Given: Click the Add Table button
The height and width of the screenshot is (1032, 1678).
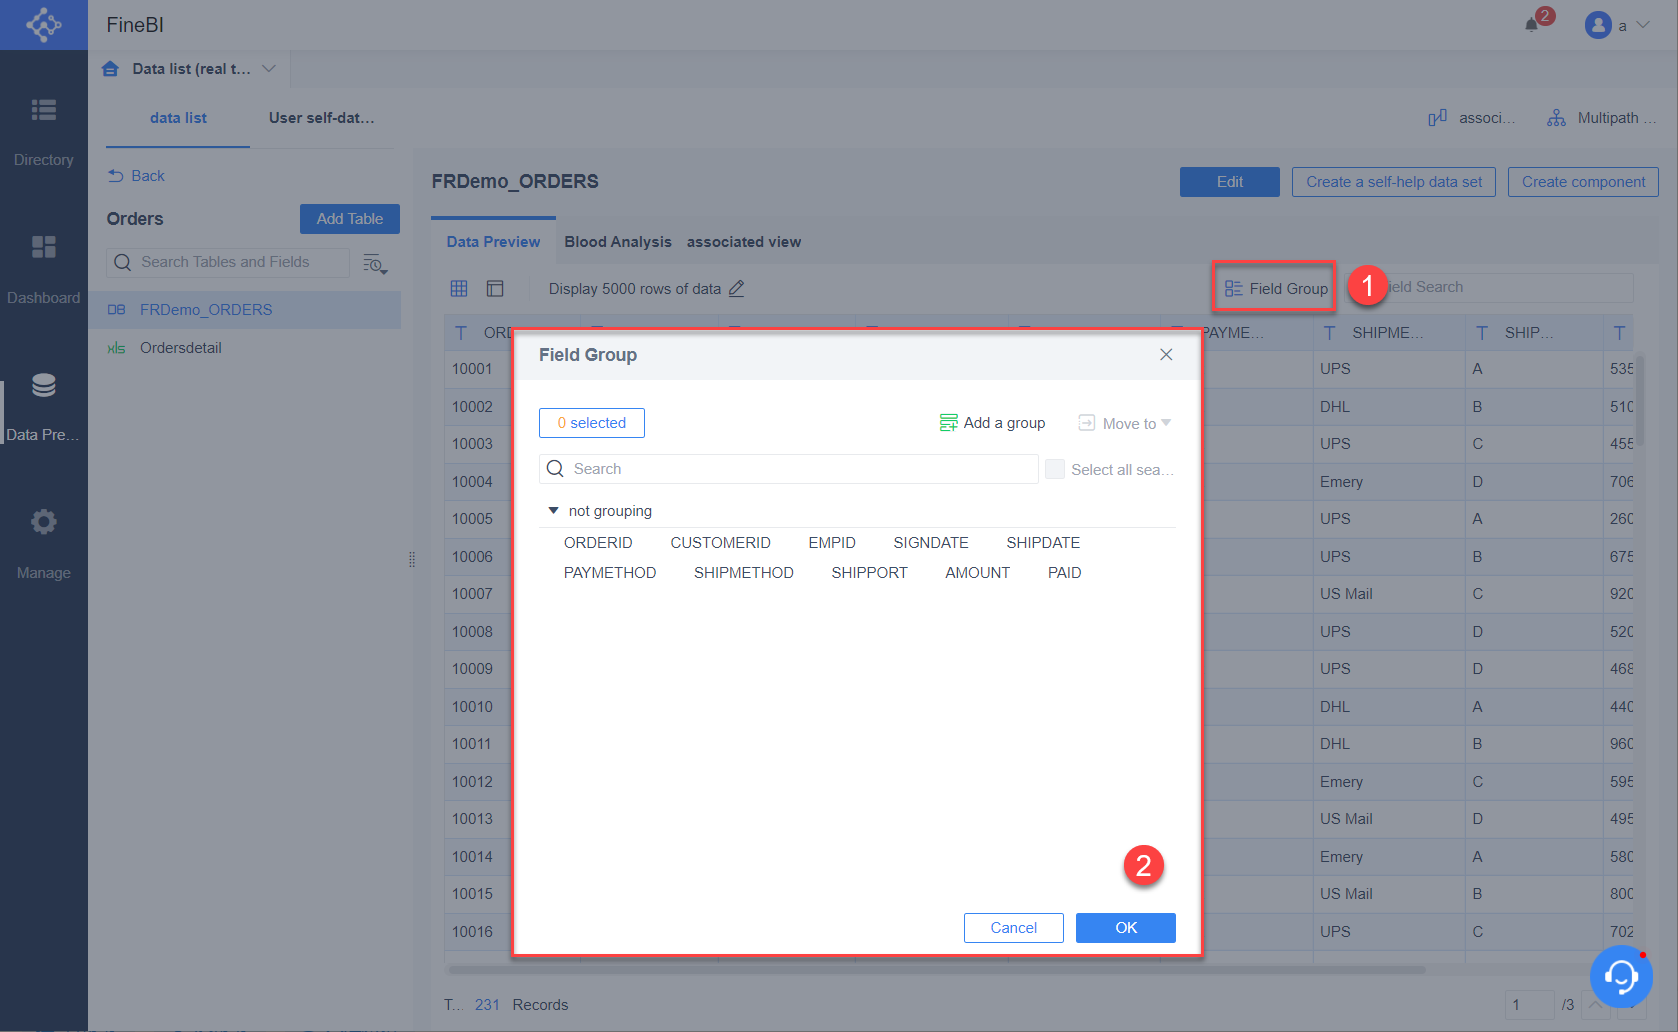Looking at the screenshot, I should click(x=350, y=219).
